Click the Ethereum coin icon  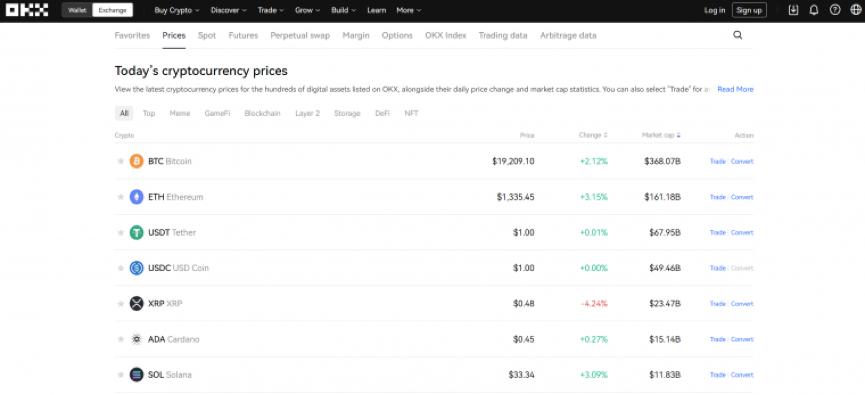tap(136, 197)
